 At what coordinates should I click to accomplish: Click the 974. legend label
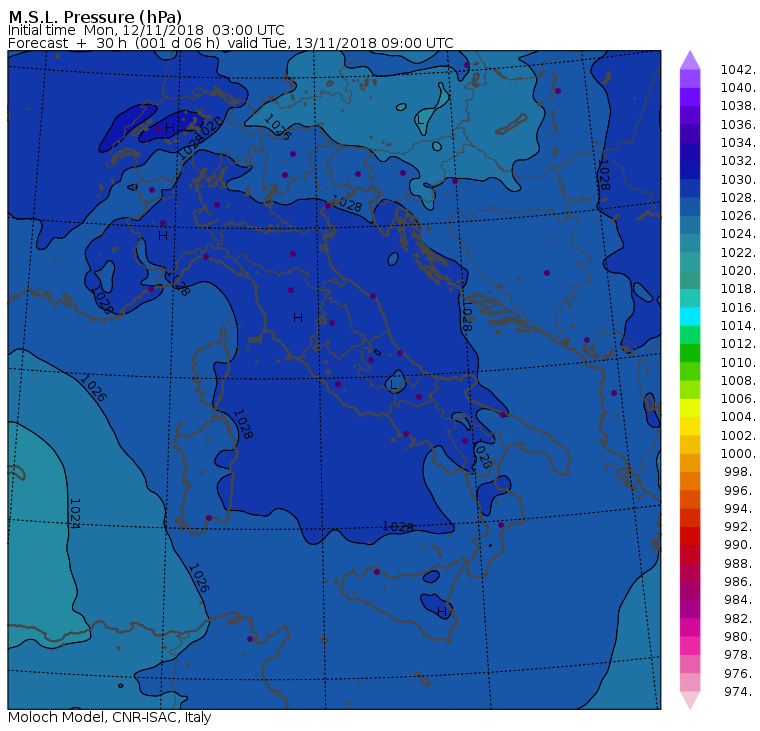coord(740,691)
